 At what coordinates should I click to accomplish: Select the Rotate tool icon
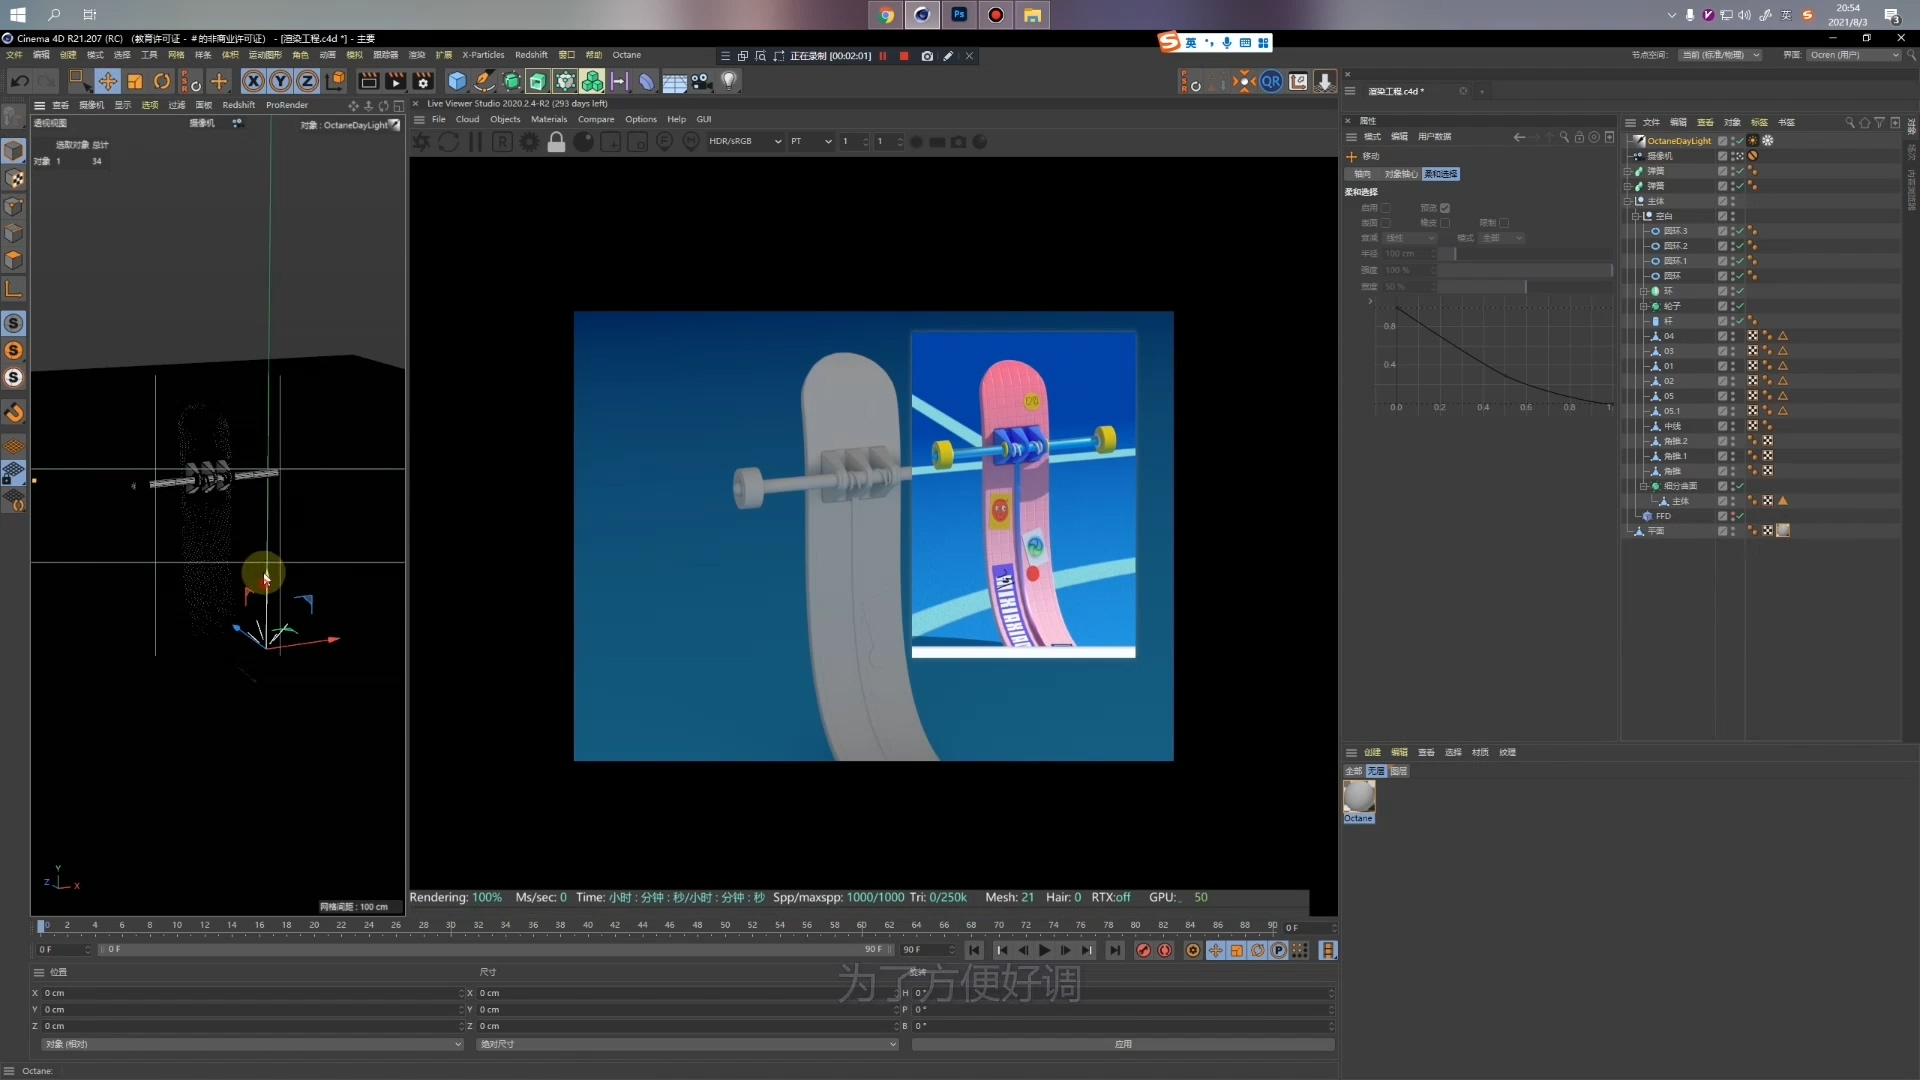pyautogui.click(x=162, y=81)
